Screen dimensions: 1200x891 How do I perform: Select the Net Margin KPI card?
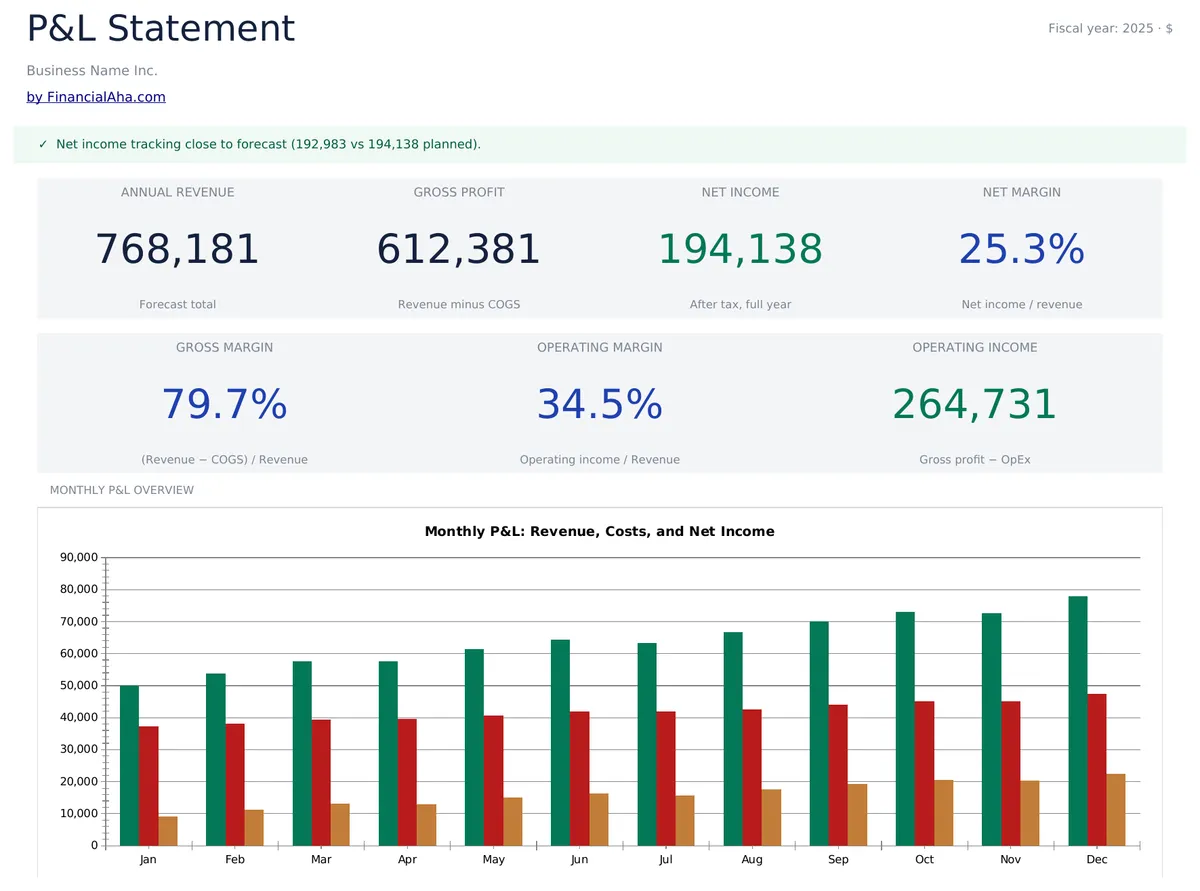click(1021, 247)
